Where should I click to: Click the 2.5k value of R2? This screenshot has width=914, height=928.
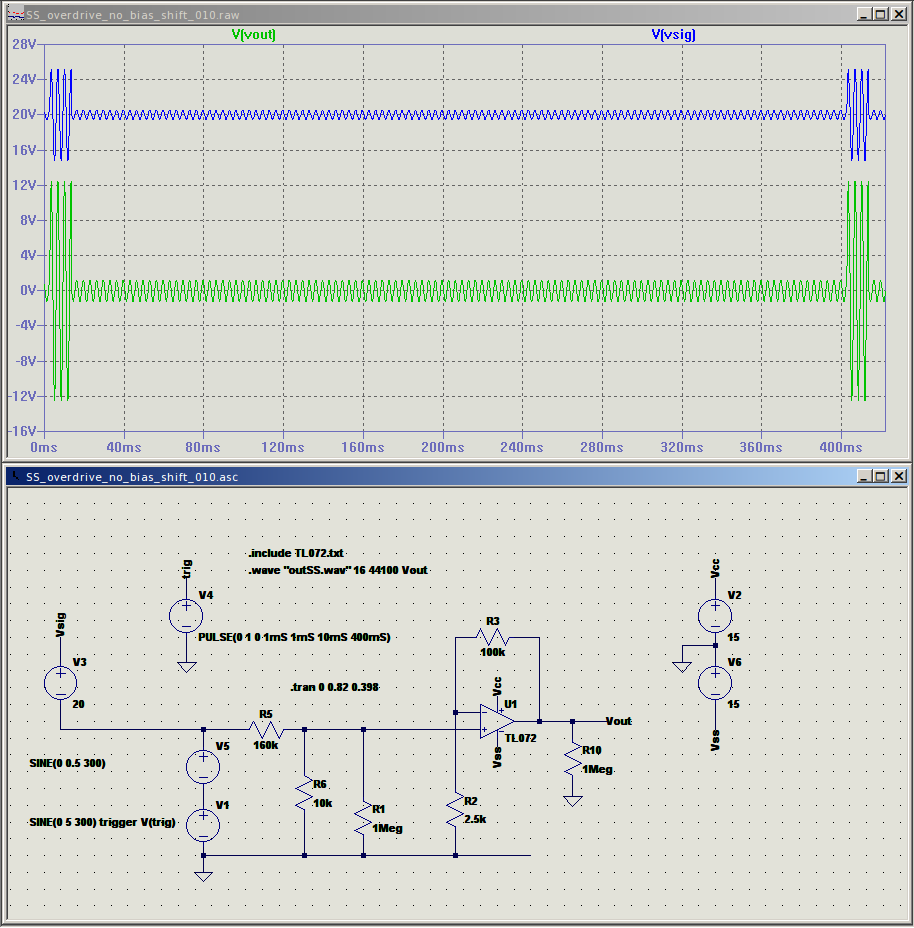(x=475, y=819)
